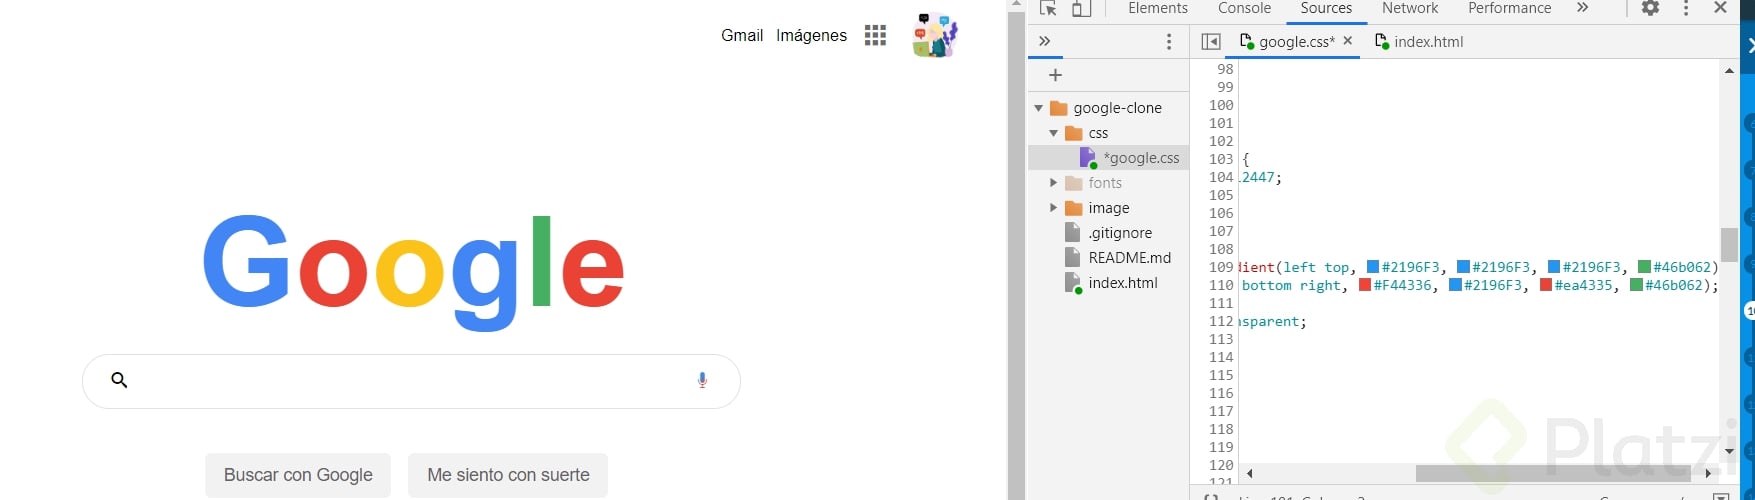Click the faded fonts folder icon

pyautogui.click(x=1074, y=183)
